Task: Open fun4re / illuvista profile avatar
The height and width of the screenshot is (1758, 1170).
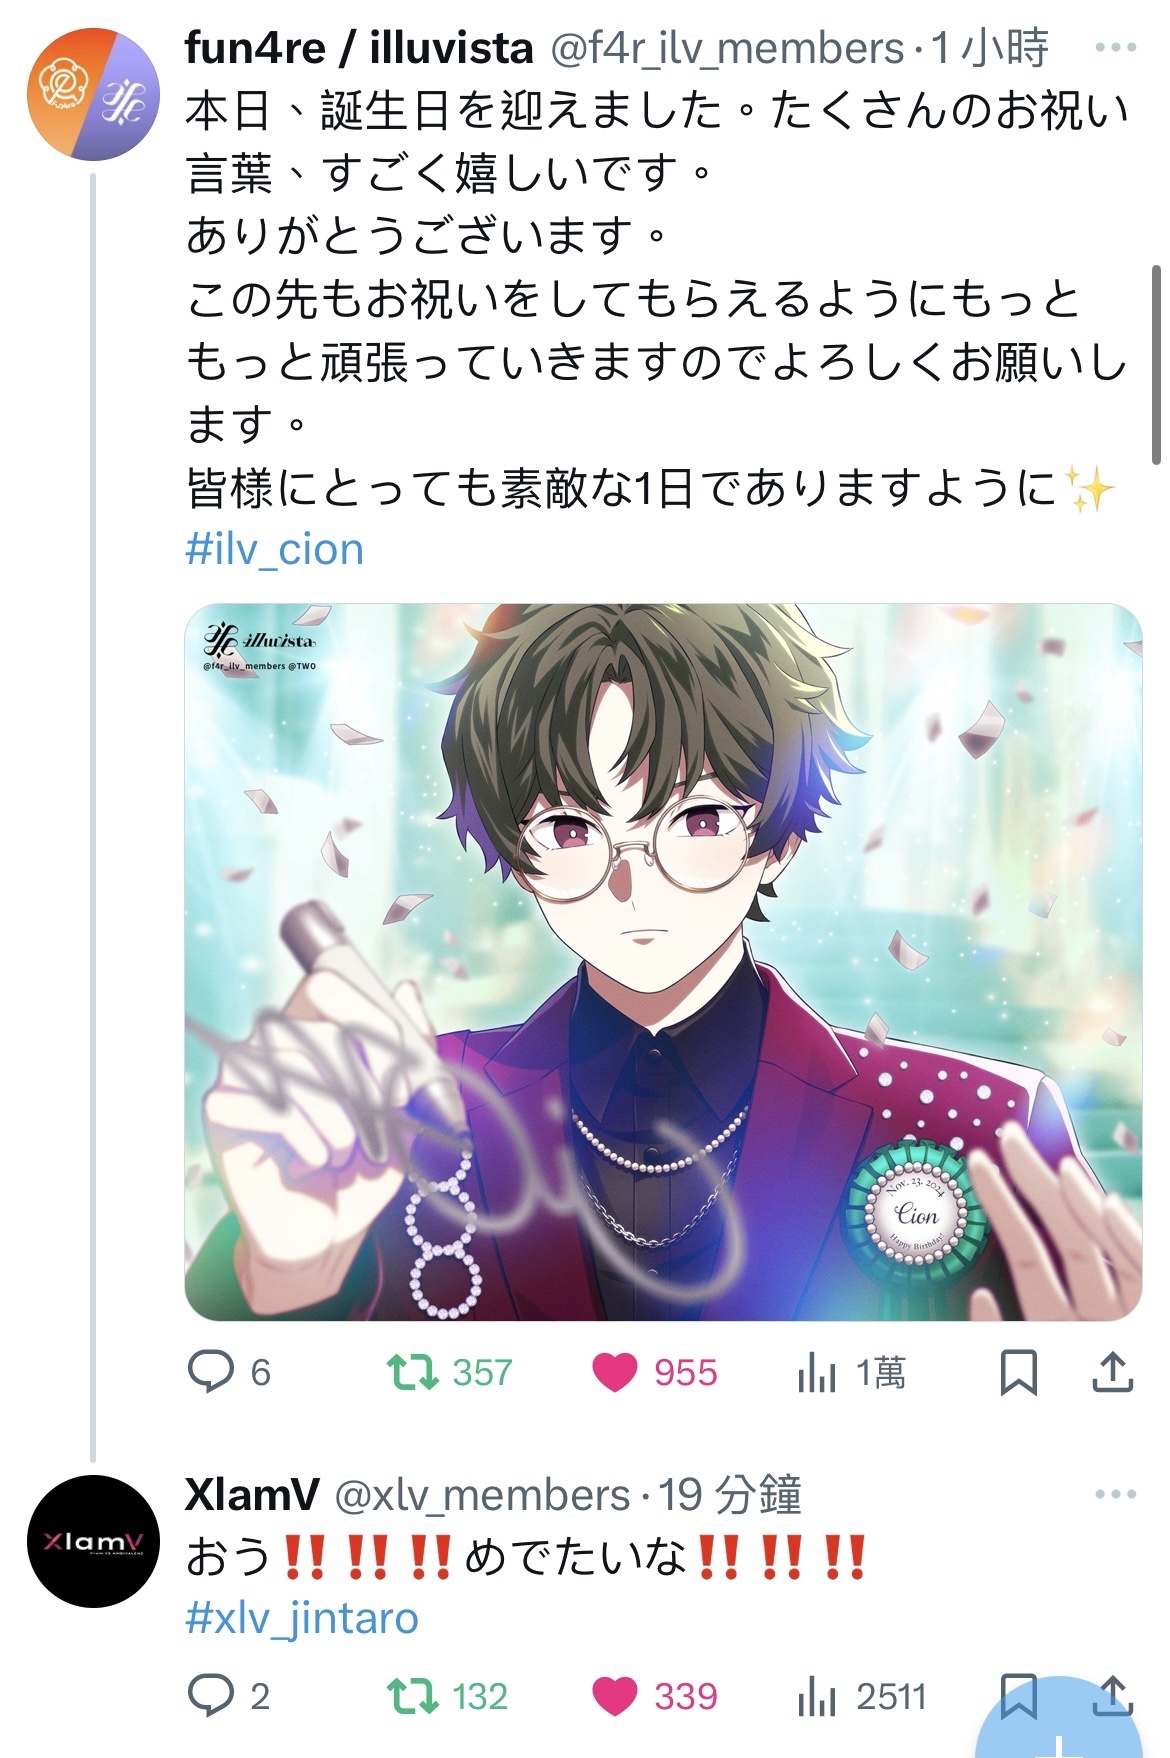Action: (93, 95)
